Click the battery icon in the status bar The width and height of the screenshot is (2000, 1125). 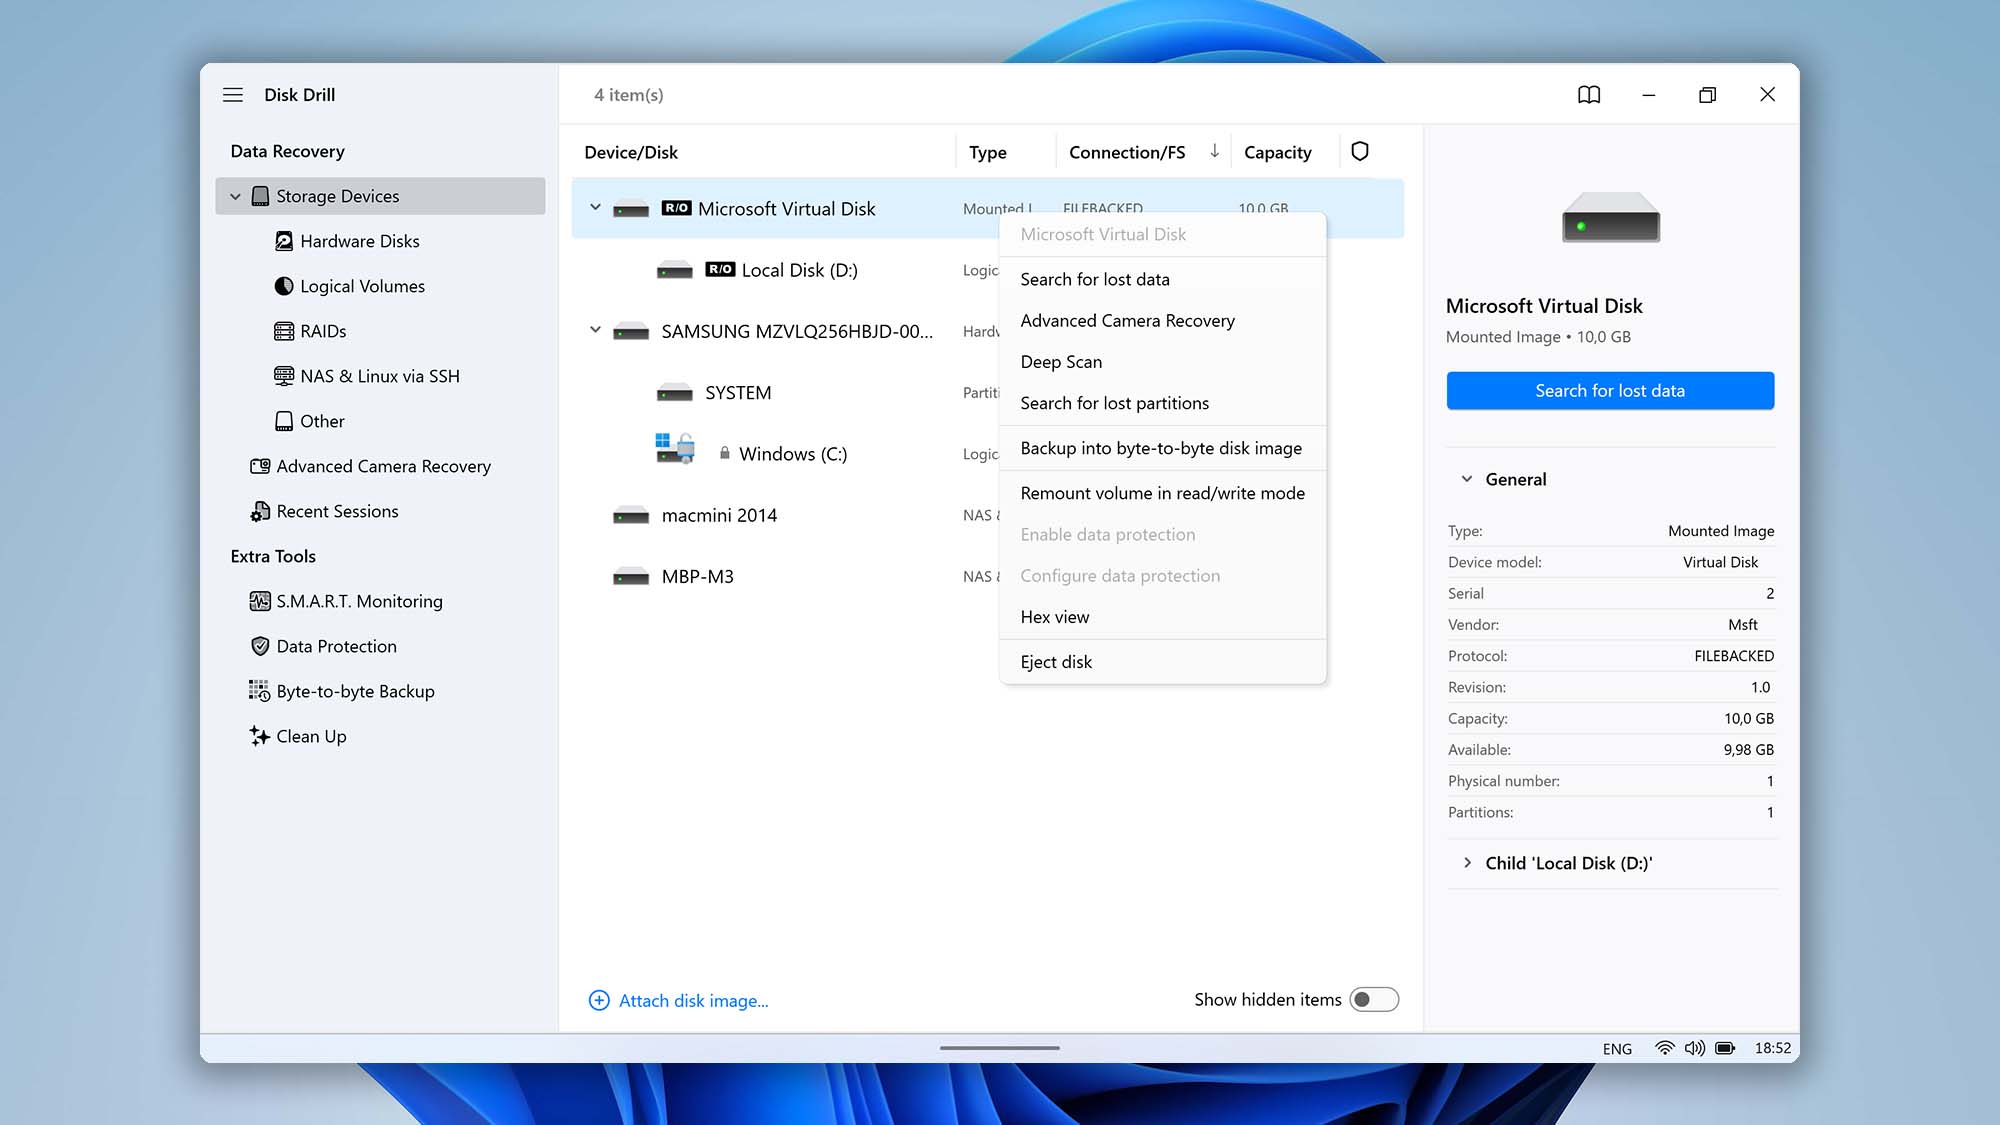(x=1725, y=1048)
